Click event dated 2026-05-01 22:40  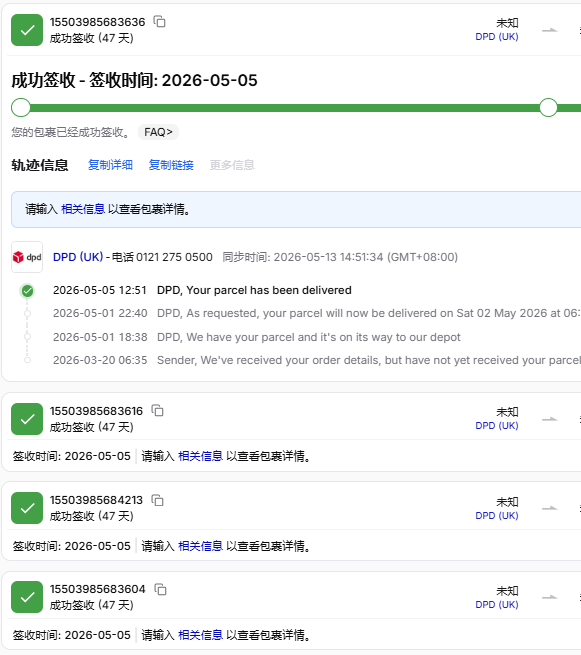coord(316,313)
